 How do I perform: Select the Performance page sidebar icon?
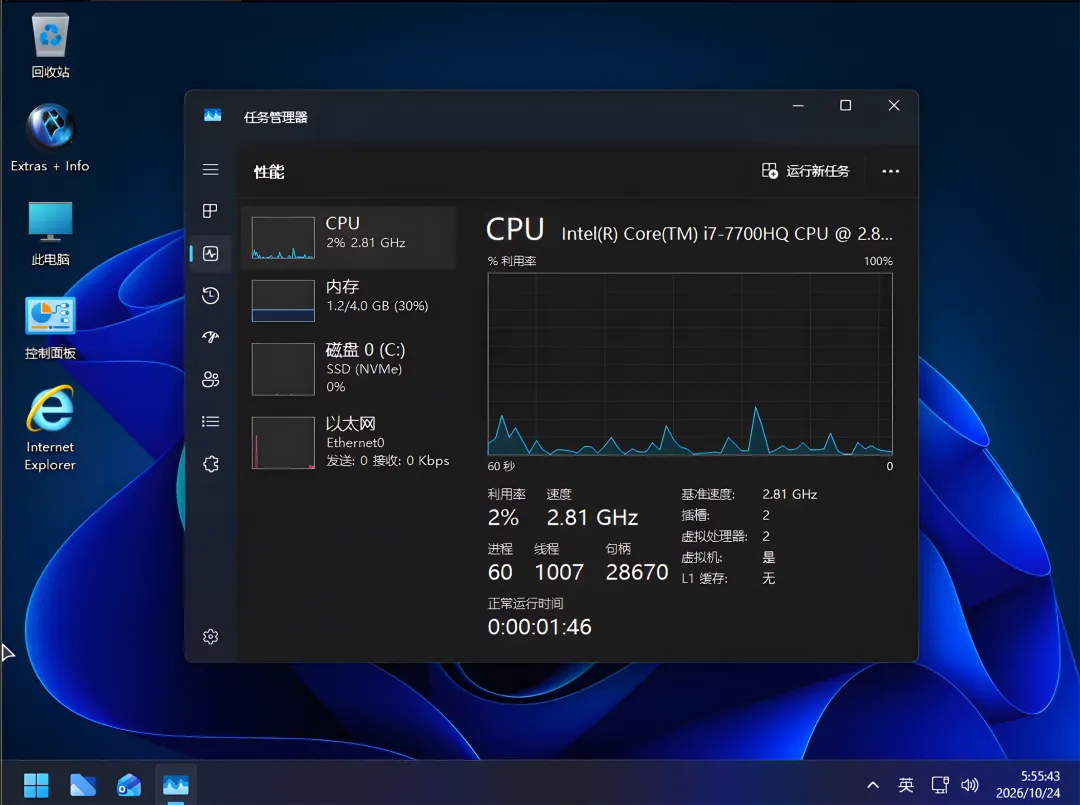pyautogui.click(x=211, y=253)
